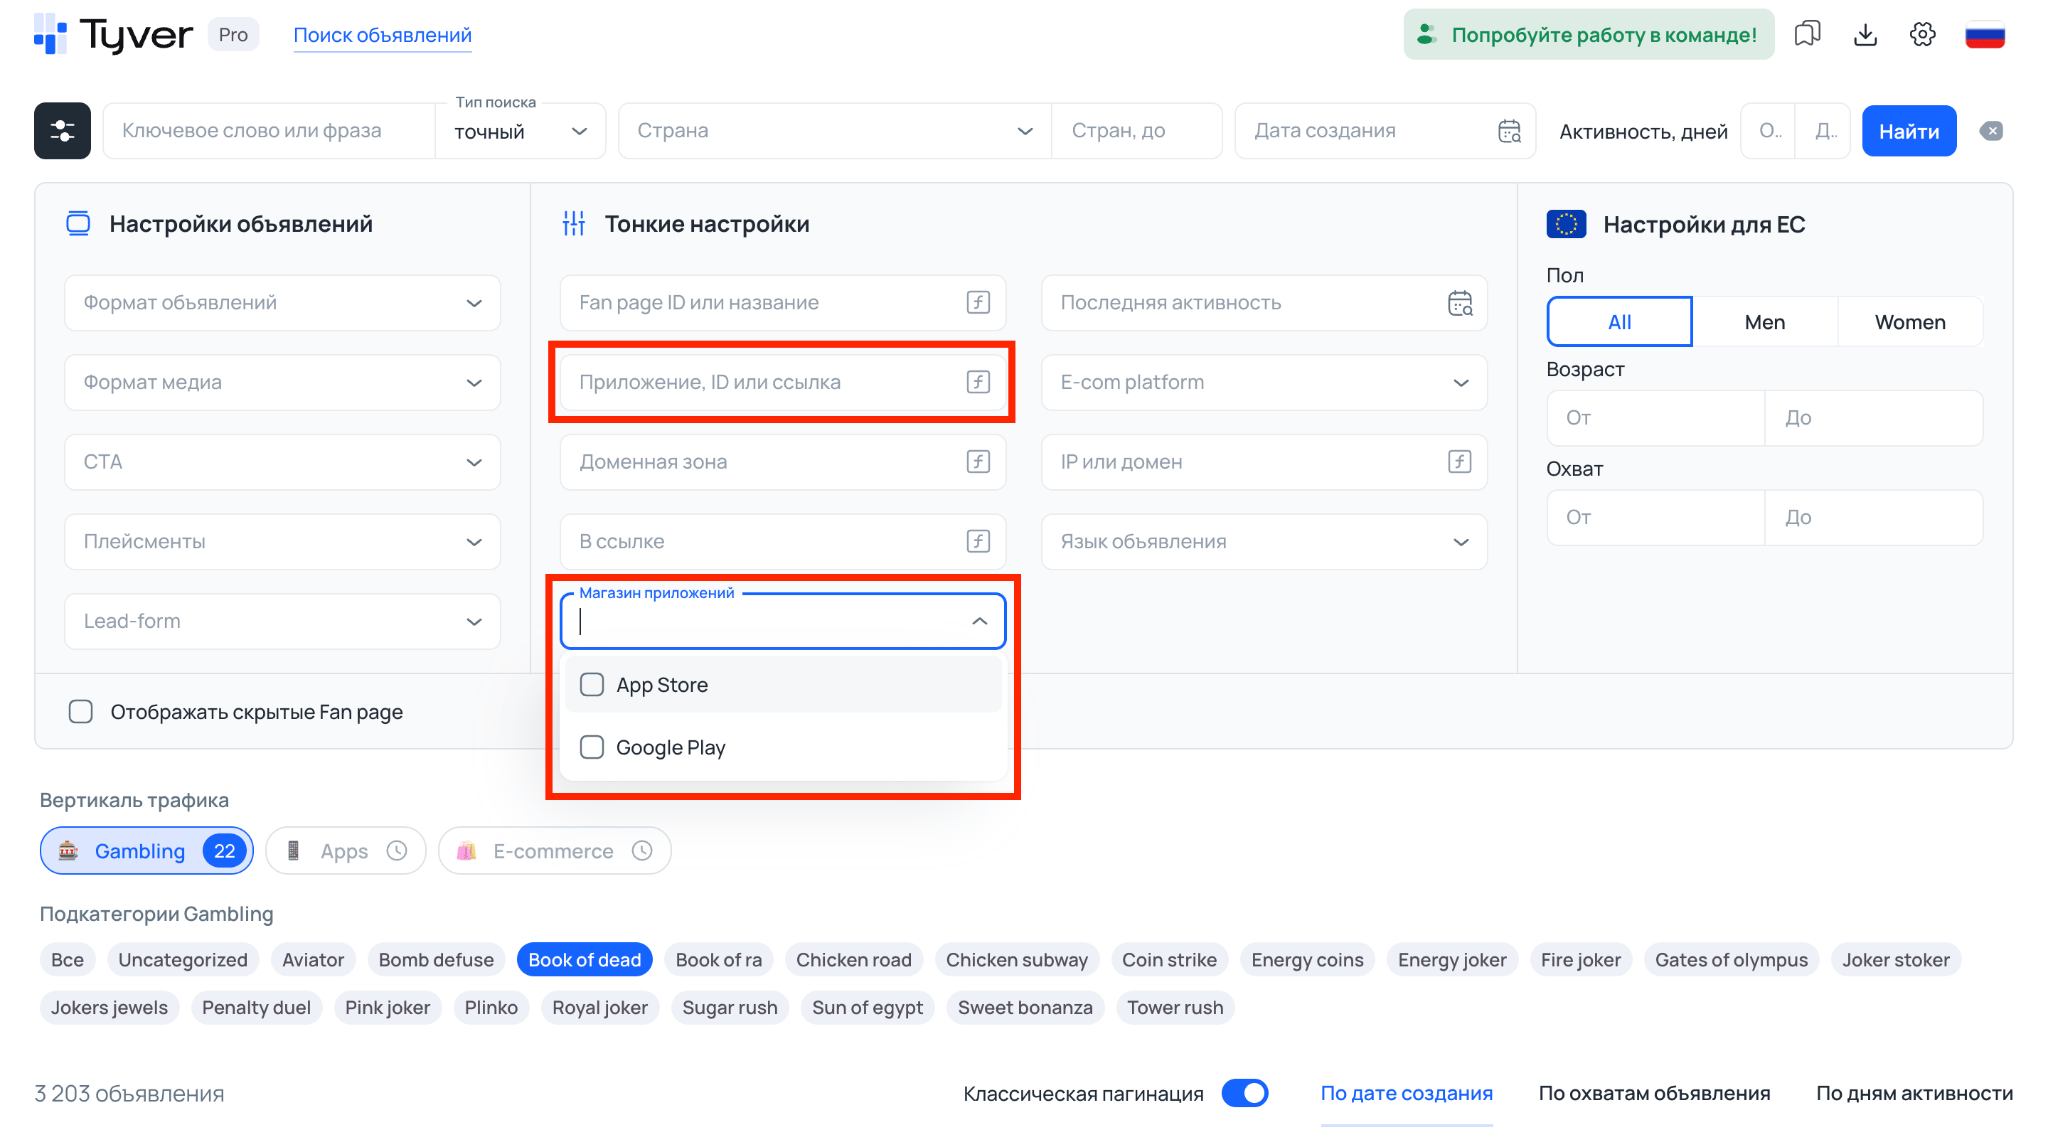Click the clock icon on E-commerce vertical

tap(642, 851)
